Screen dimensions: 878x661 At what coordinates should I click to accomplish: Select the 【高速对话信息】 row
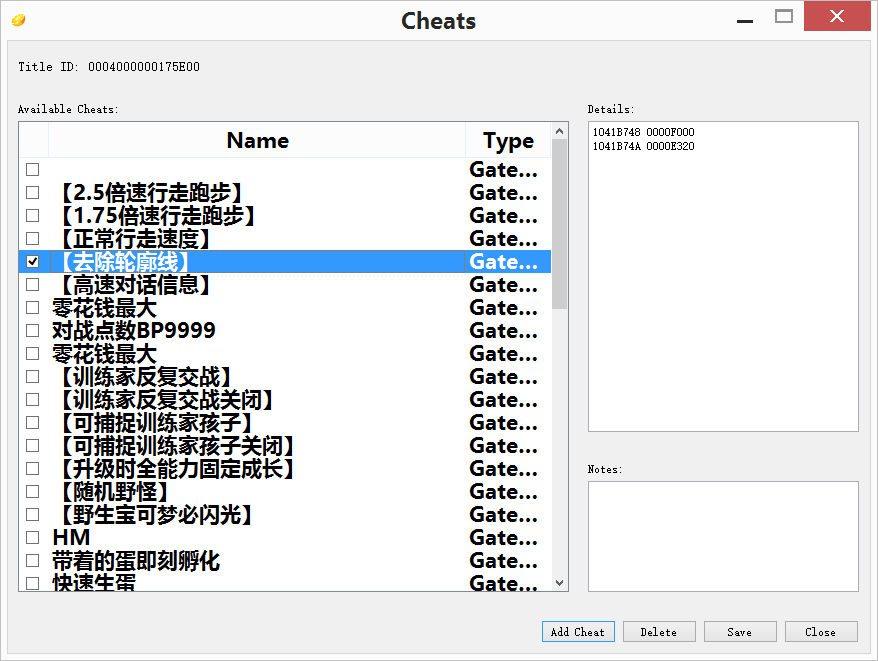point(284,285)
